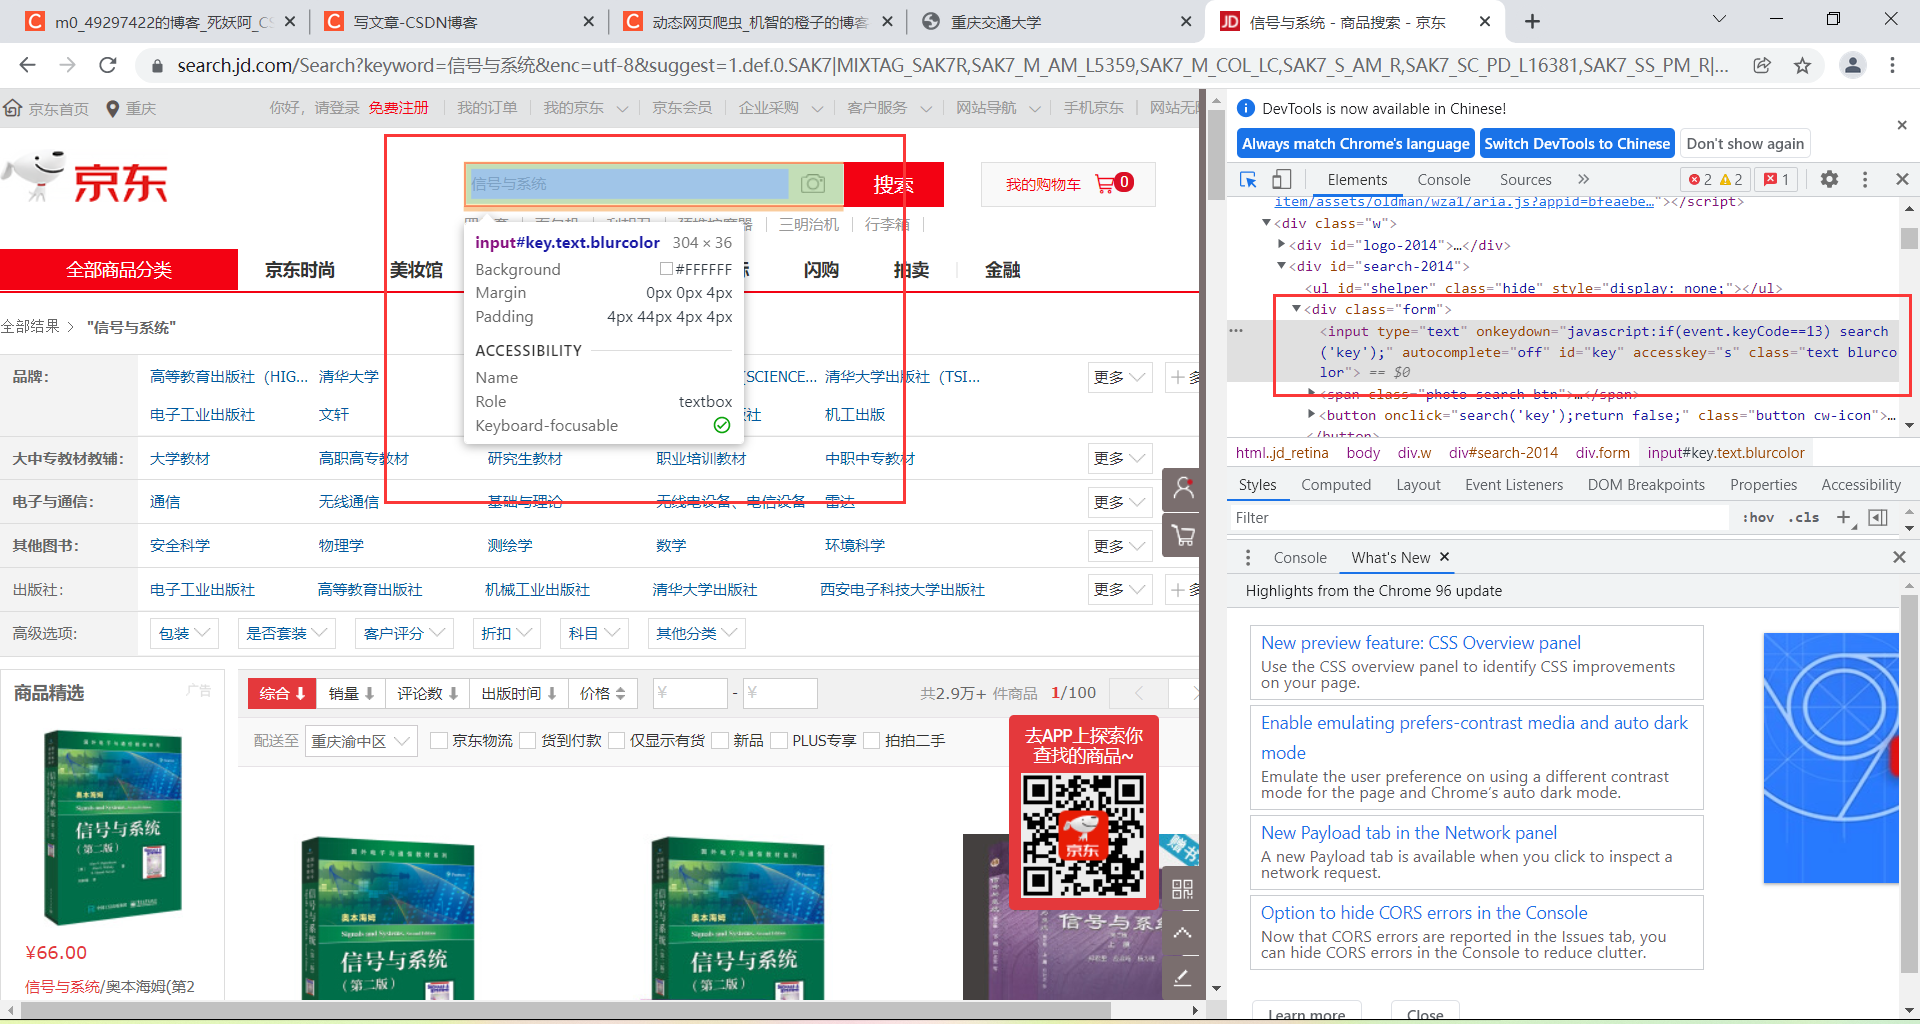Click the issues count badge in DevTools

1777,179
